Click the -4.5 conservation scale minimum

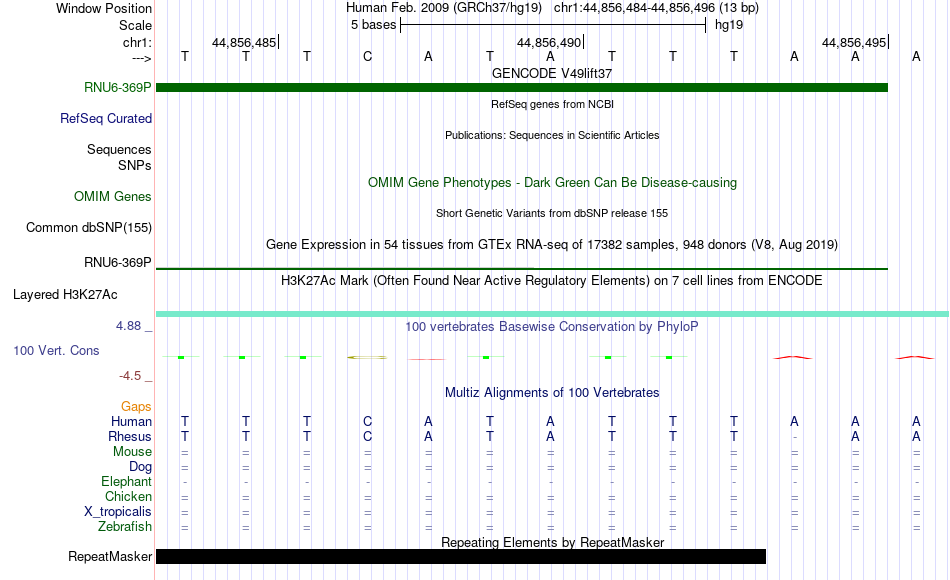click(130, 376)
